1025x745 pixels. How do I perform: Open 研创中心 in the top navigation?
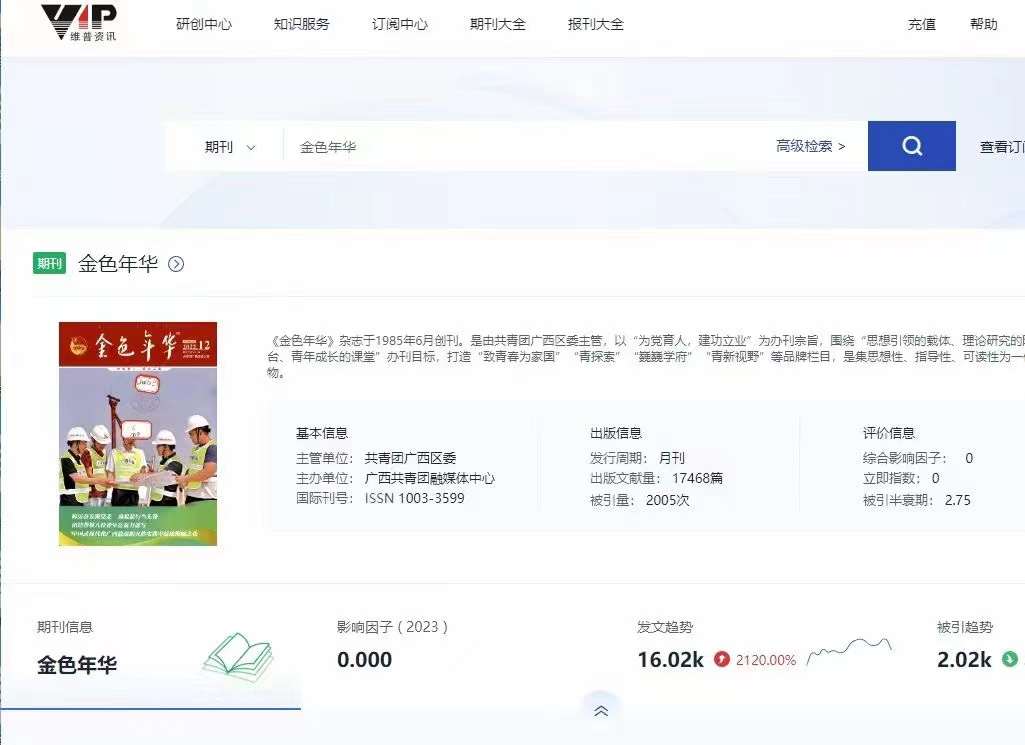[x=204, y=24]
